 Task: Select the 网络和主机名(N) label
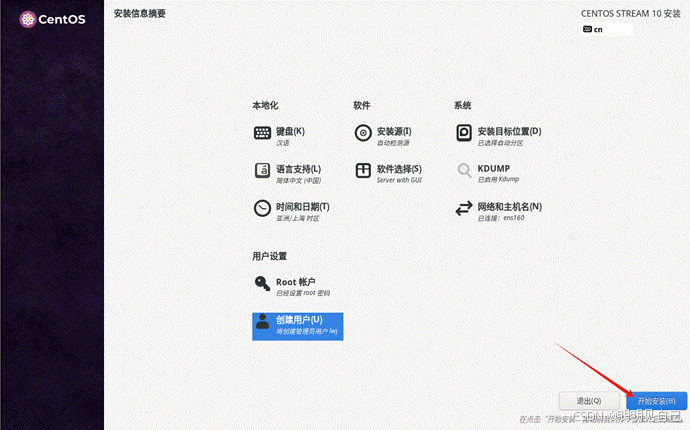tap(510, 207)
